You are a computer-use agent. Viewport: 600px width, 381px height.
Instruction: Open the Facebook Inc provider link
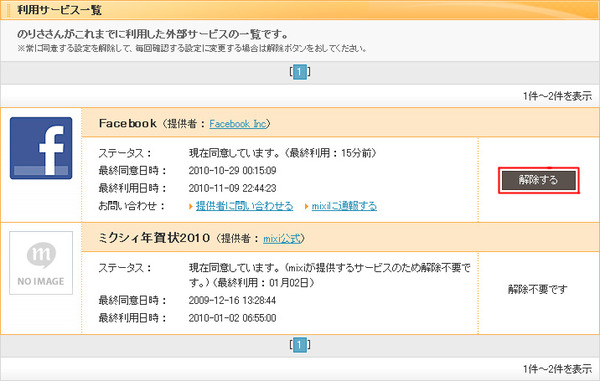pyautogui.click(x=237, y=124)
